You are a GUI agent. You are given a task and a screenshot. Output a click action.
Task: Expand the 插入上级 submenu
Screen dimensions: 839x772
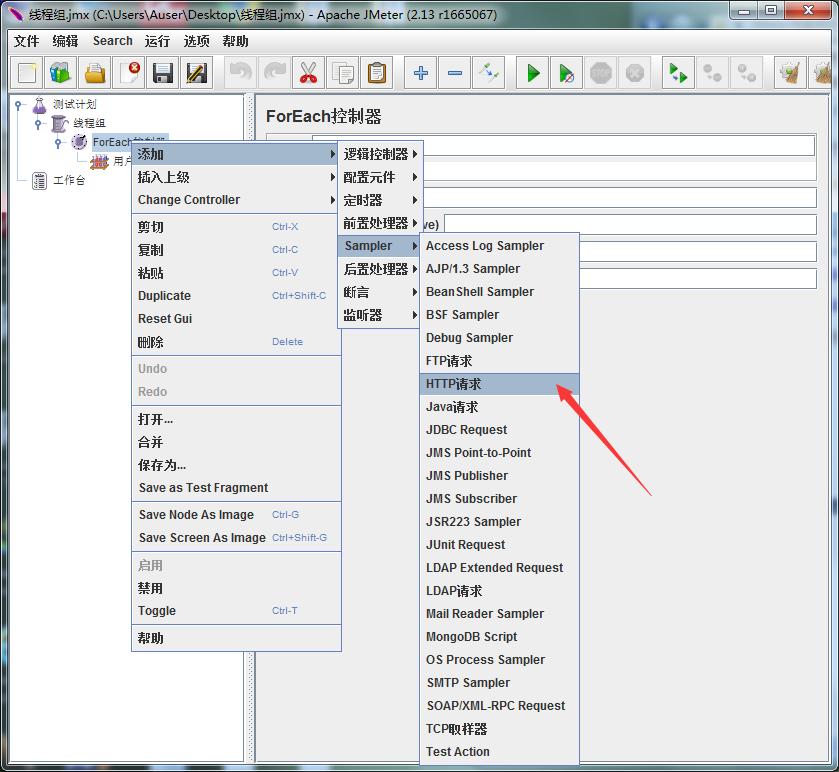(236, 177)
